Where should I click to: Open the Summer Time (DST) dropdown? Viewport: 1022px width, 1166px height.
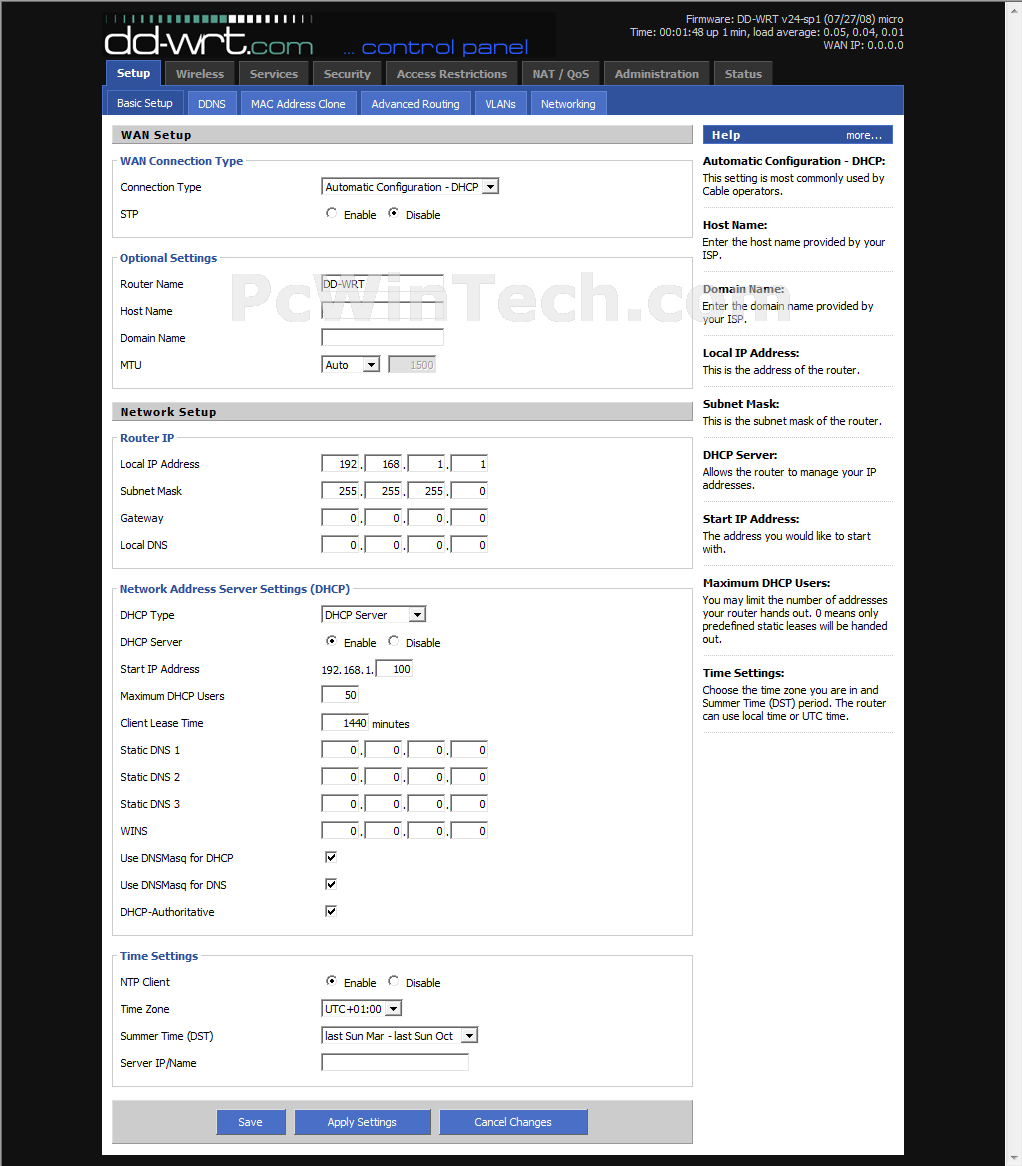[x=399, y=1036]
